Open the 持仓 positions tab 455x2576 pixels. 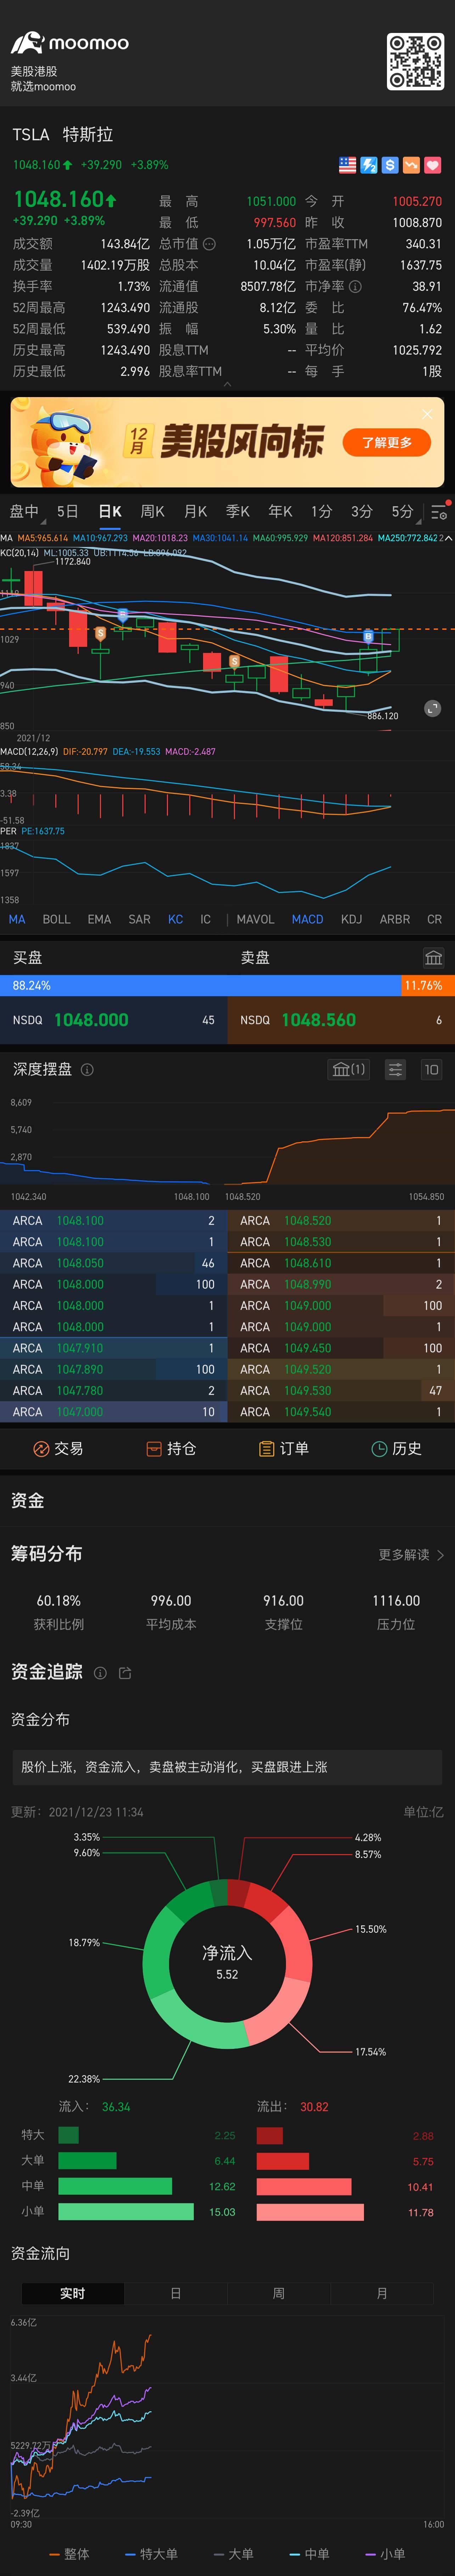point(171,1449)
